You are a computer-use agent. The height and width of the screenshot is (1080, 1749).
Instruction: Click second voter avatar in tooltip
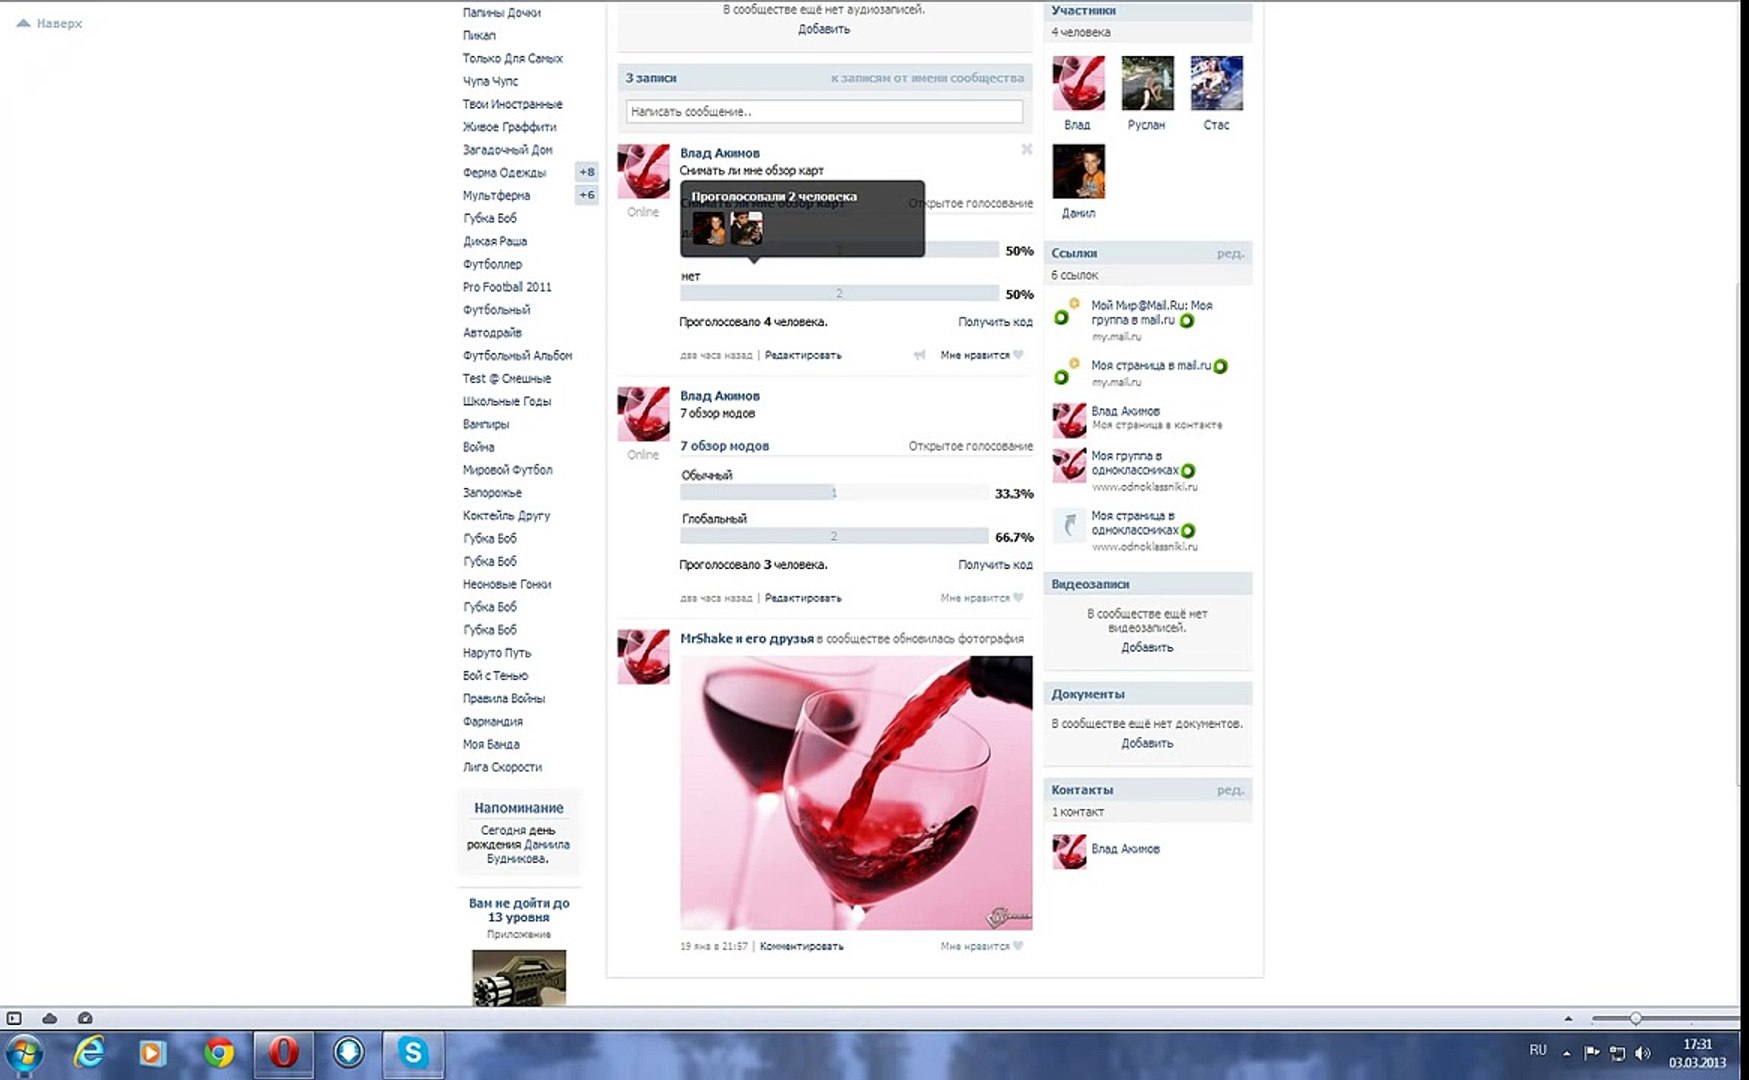(x=746, y=228)
